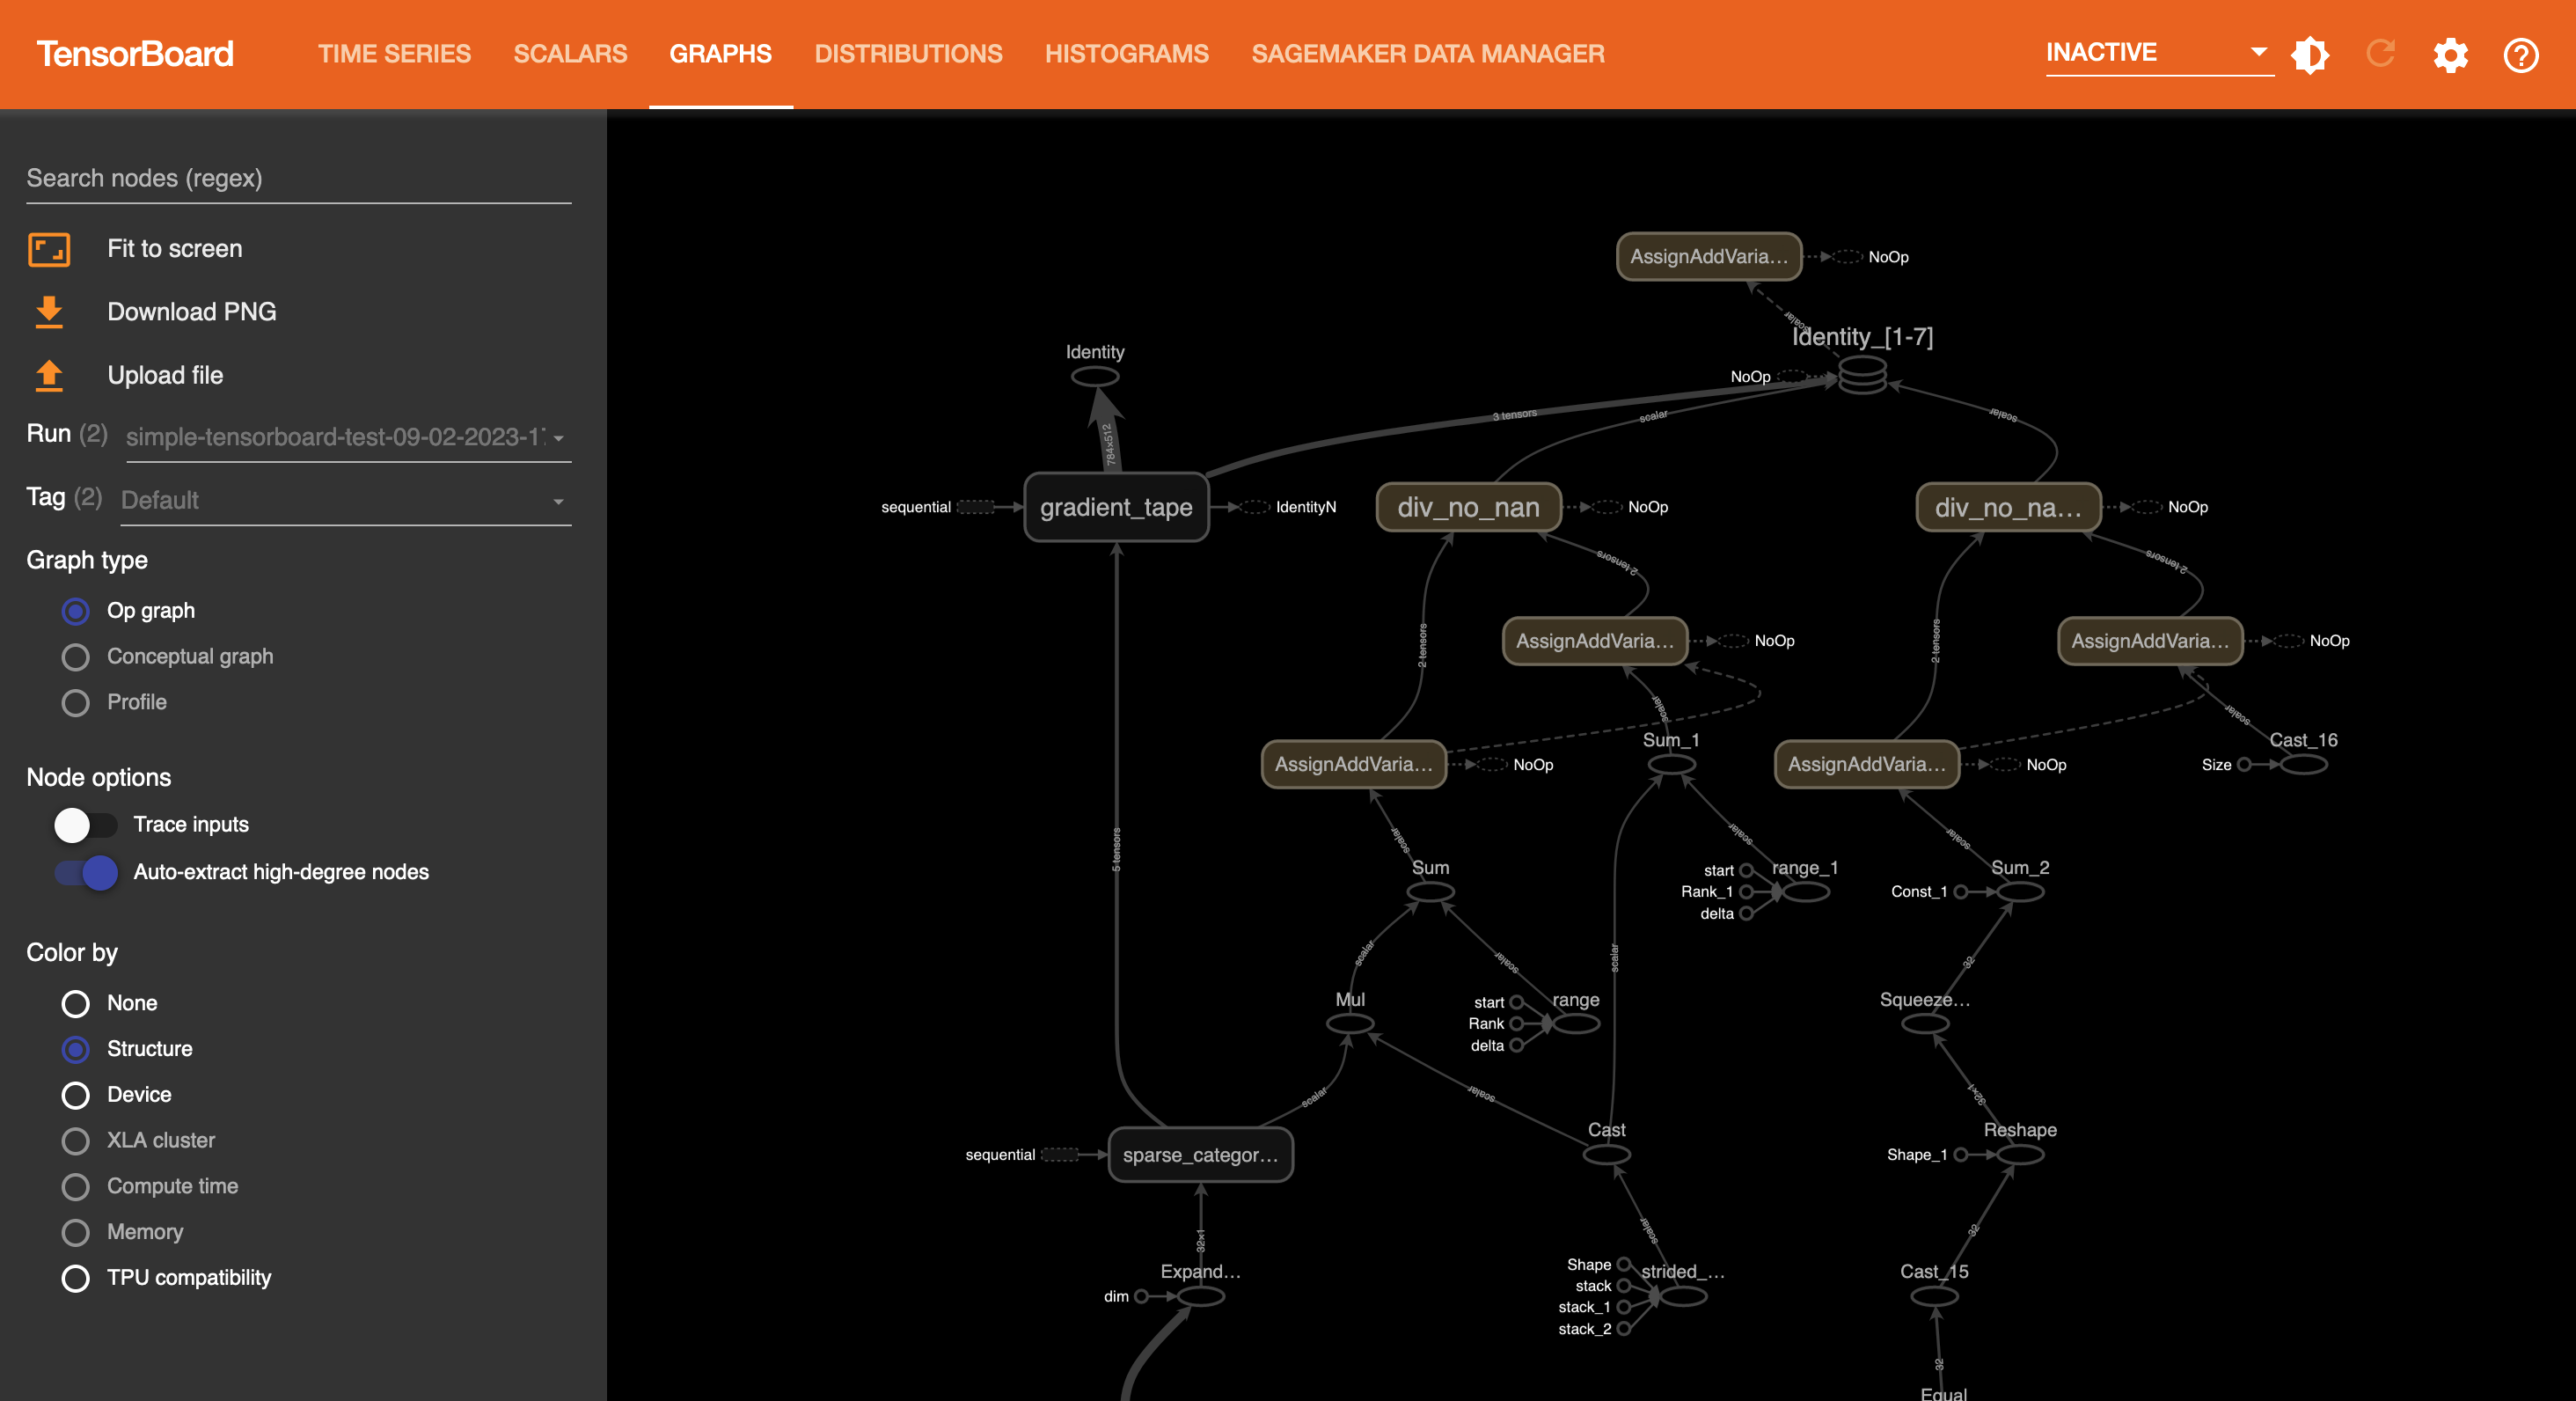Click the Fit to screen icon
This screenshot has height=1401, width=2576.
[48, 248]
